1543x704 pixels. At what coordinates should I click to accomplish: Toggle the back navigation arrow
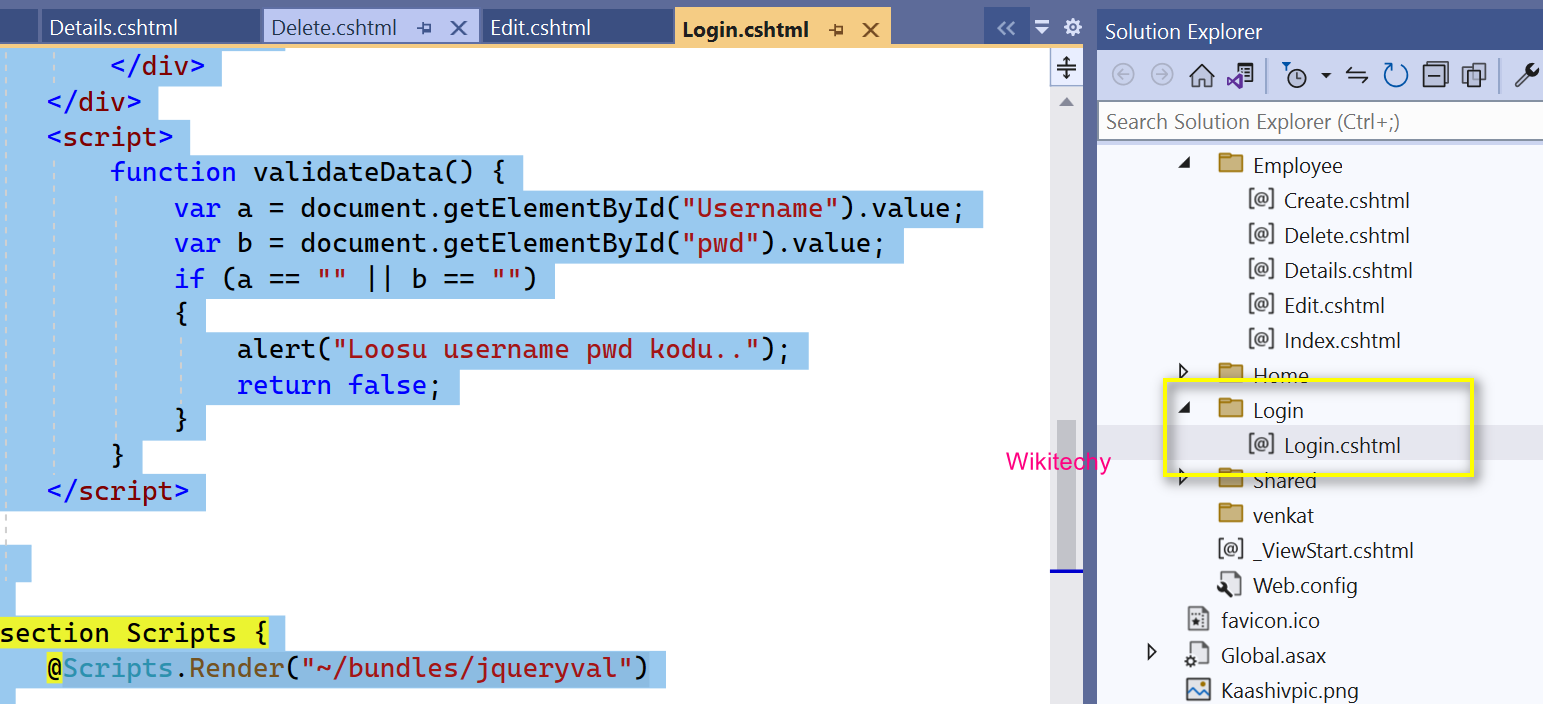[x=1122, y=75]
